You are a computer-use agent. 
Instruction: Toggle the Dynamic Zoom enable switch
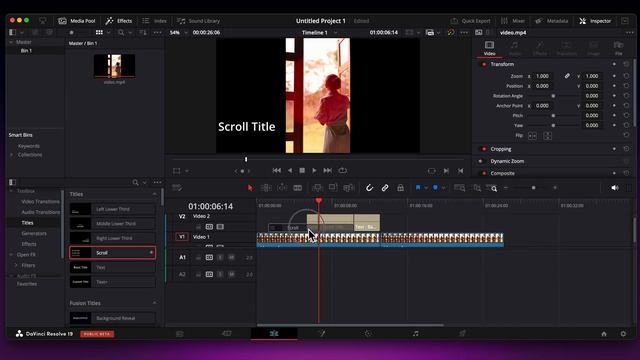(481, 161)
